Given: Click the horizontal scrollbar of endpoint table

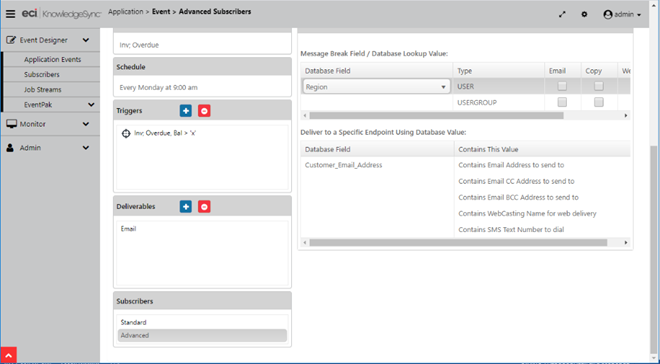Looking at the screenshot, I should (458, 242).
